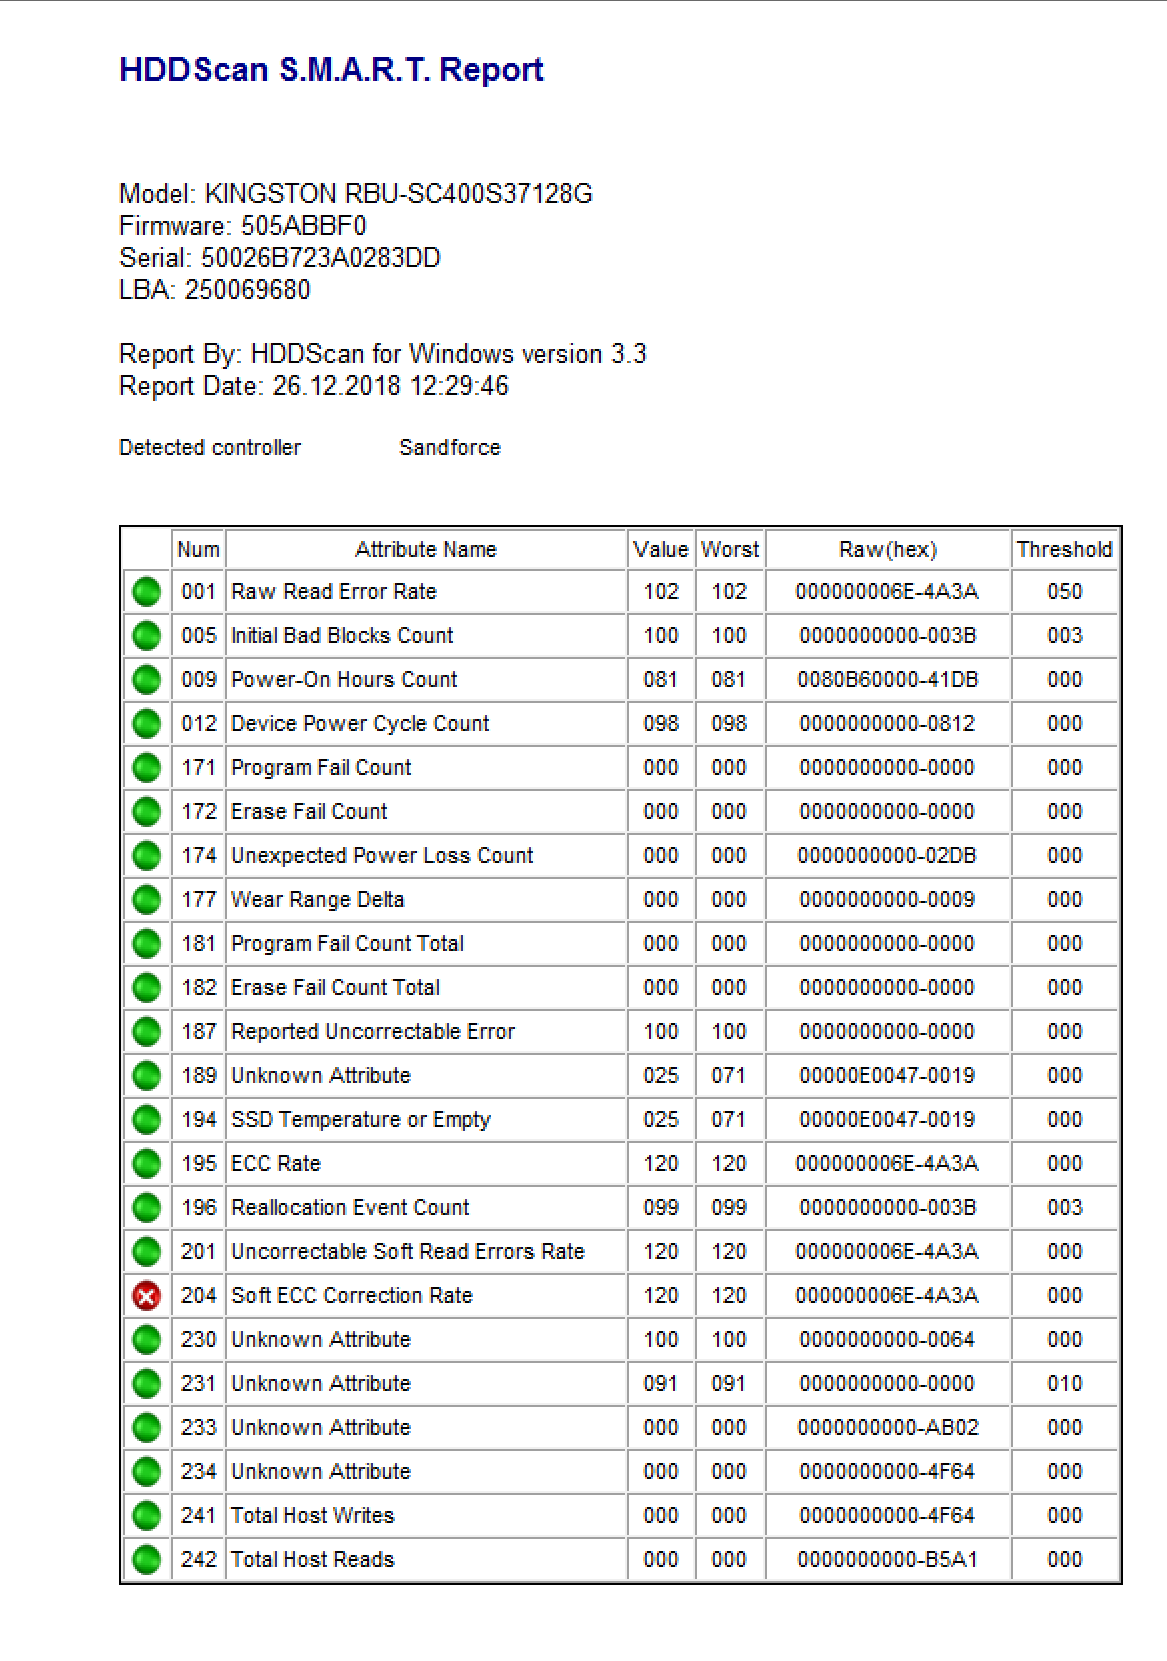Viewport: 1167px width, 1661px height.
Task: Click the Wear Range Delta attribute name
Action: (x=318, y=900)
